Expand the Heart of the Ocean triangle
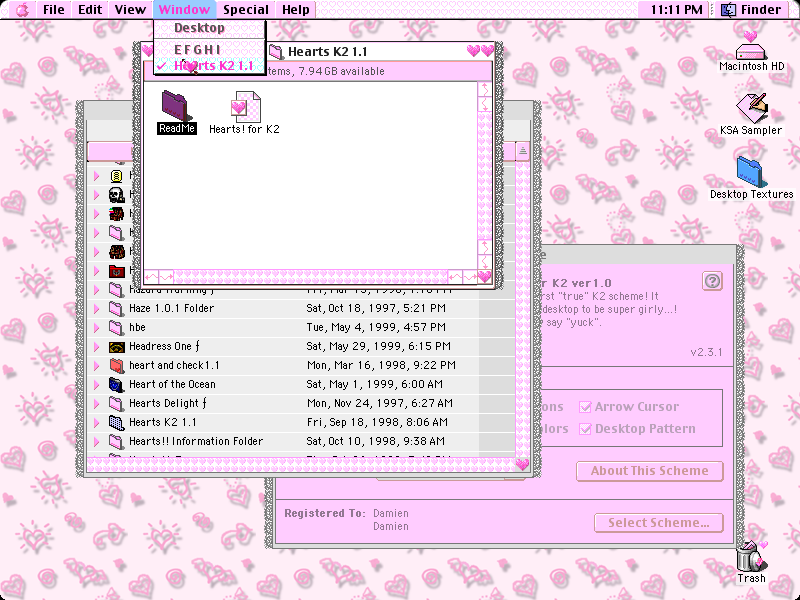The width and height of the screenshot is (800, 600). coord(96,384)
